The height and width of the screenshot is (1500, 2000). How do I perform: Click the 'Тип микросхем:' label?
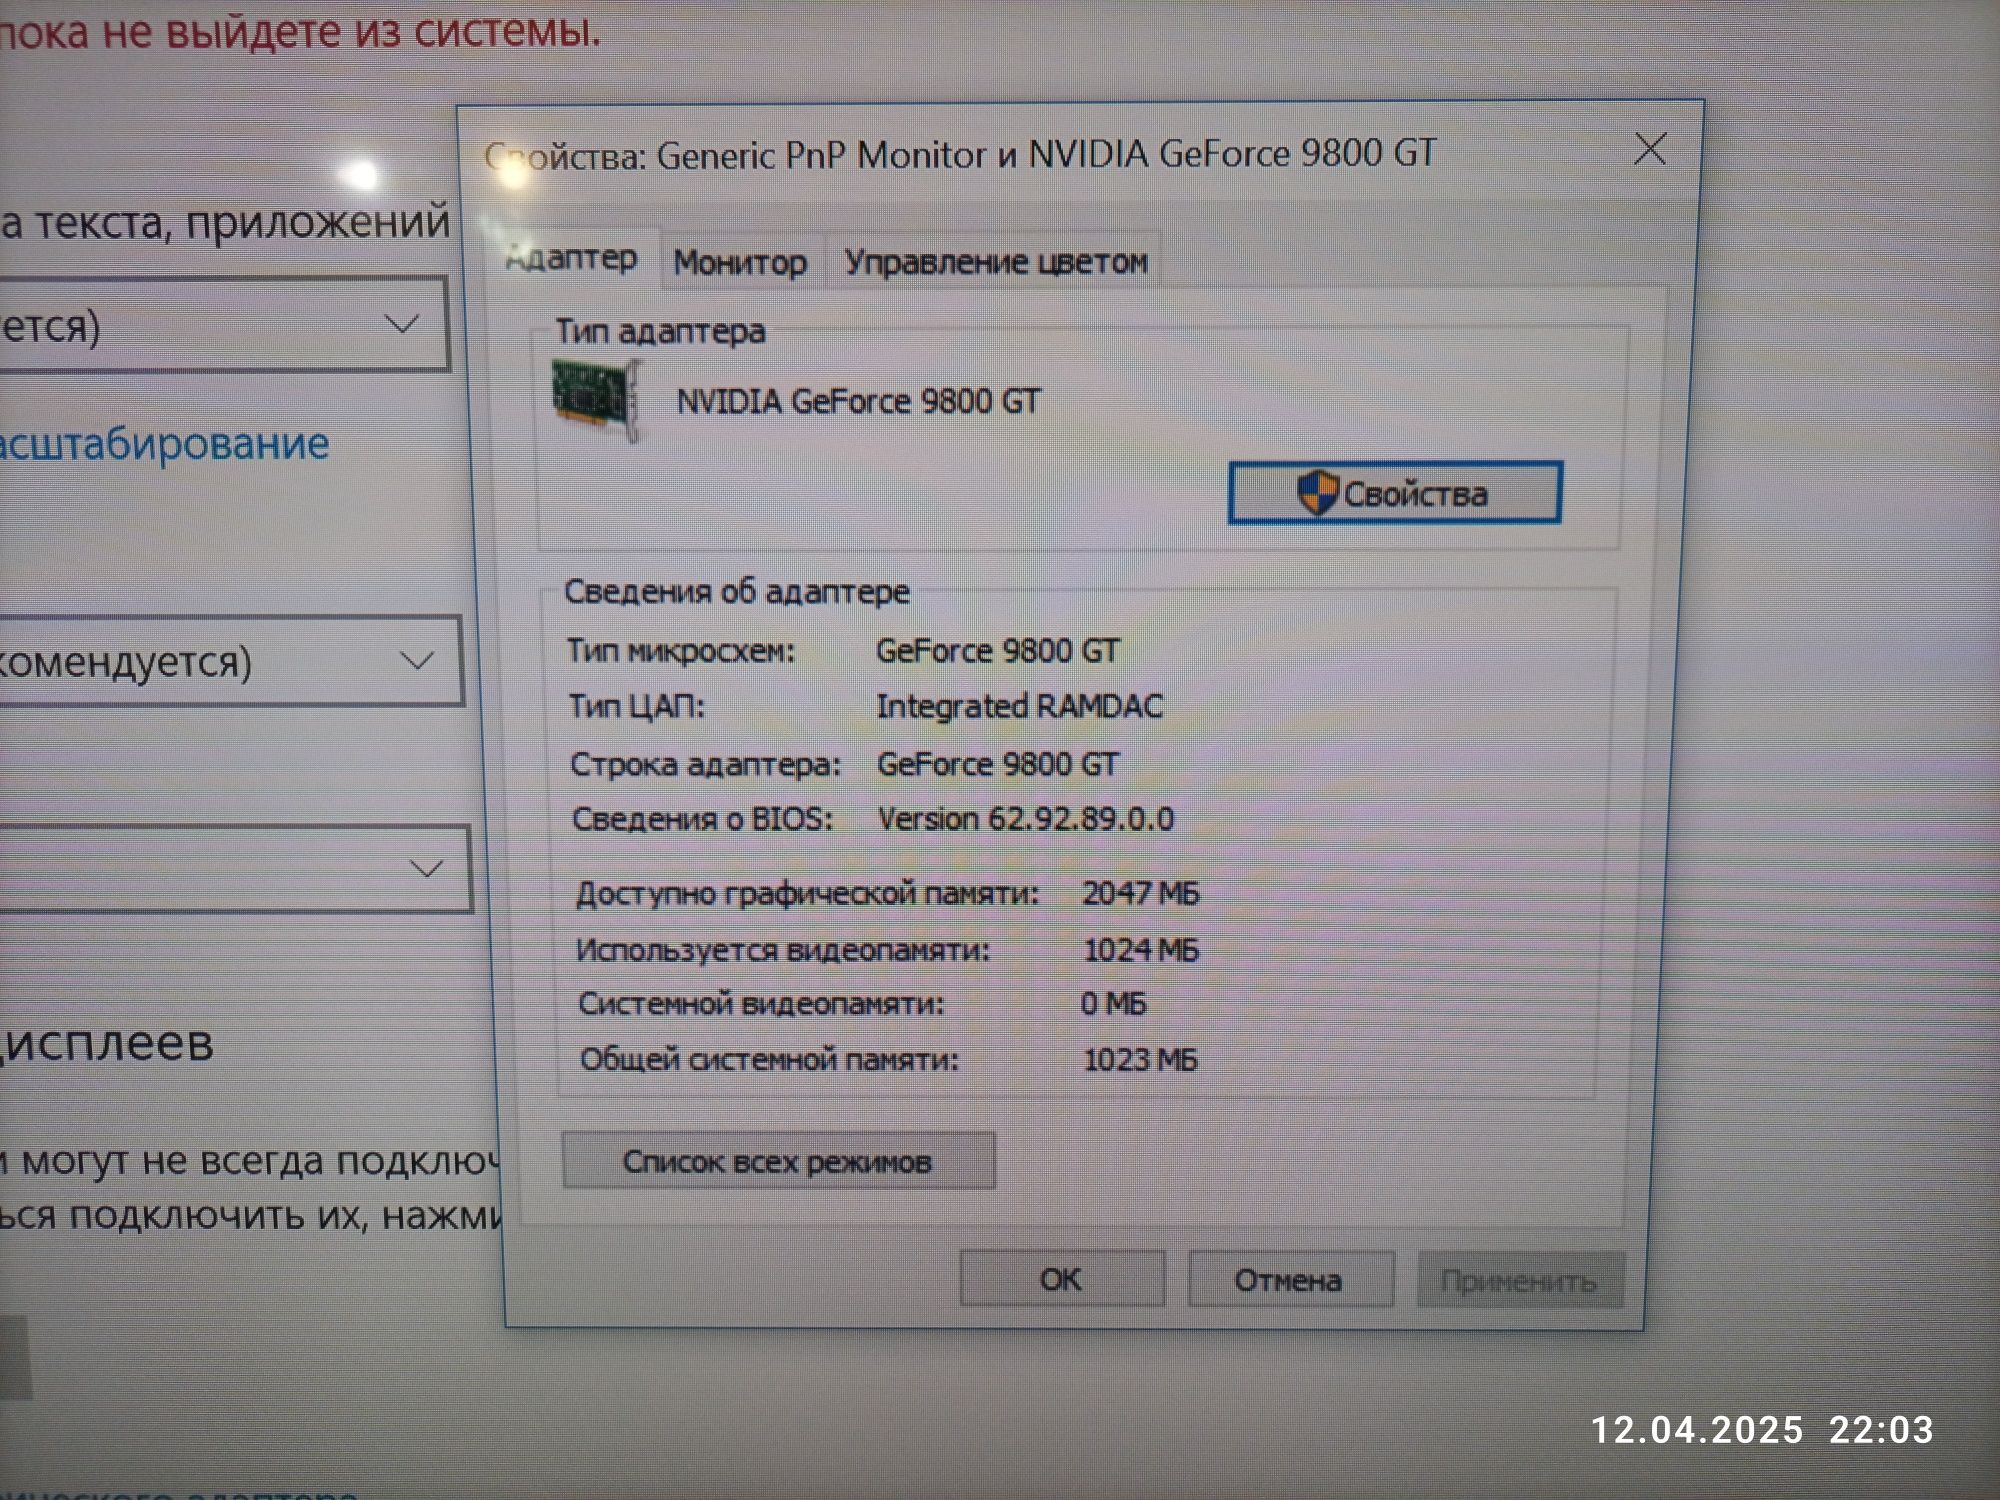pyautogui.click(x=681, y=651)
